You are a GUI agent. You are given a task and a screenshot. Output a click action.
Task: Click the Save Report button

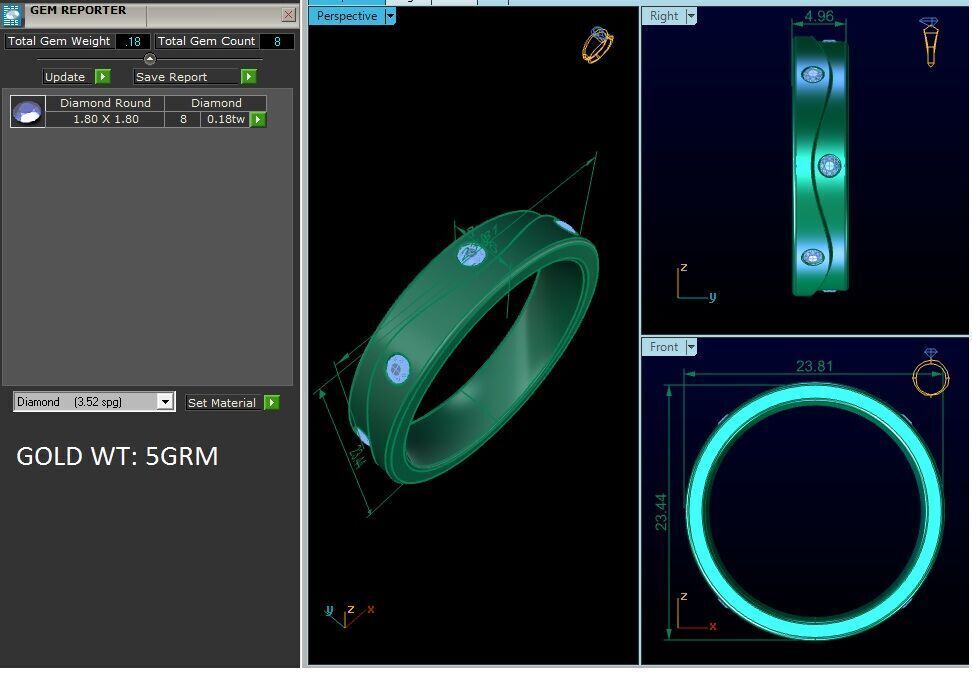[x=187, y=77]
